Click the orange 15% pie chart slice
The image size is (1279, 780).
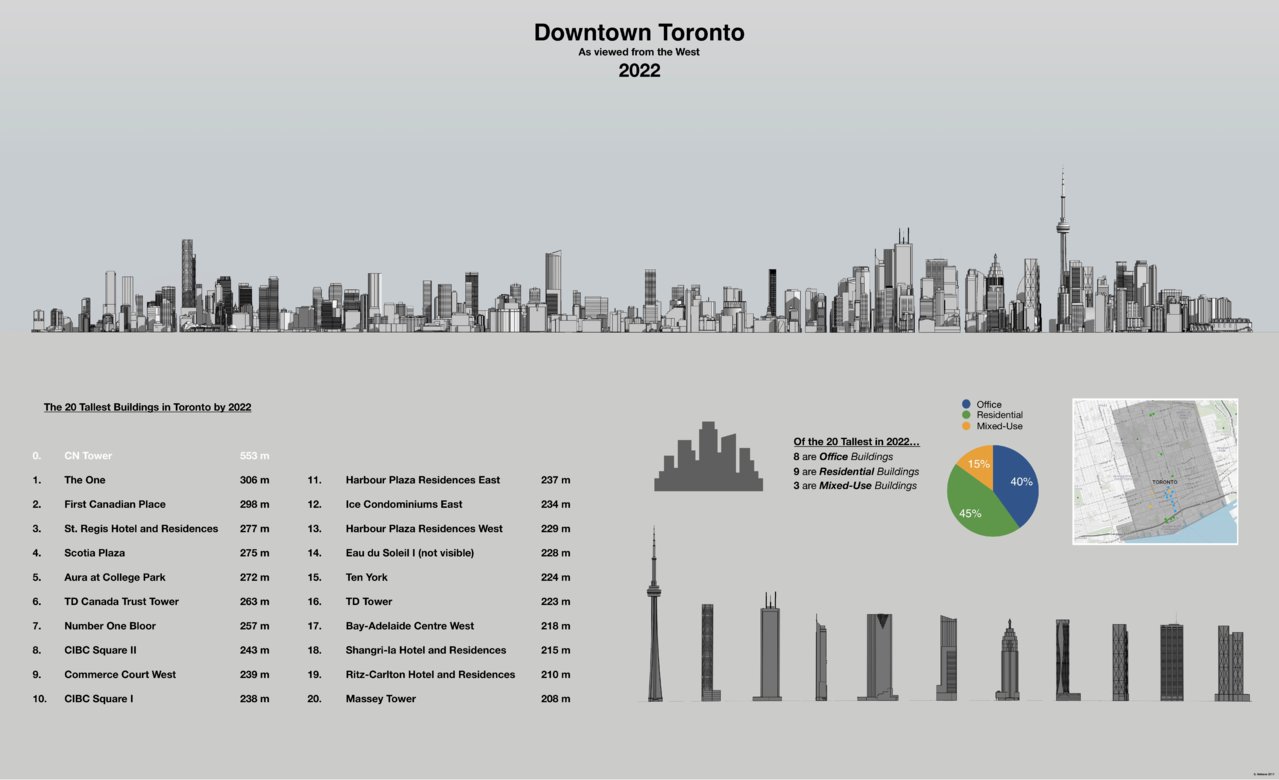point(978,465)
